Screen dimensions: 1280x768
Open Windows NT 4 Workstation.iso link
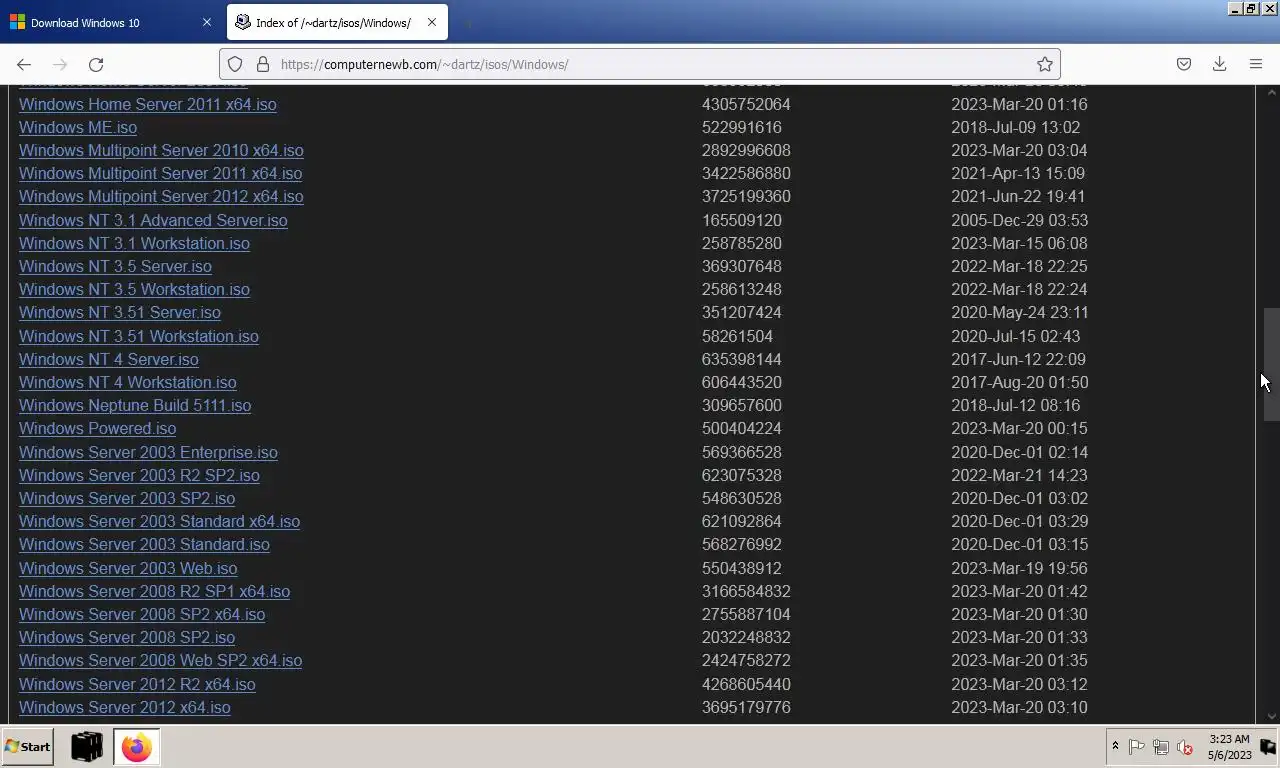point(128,382)
